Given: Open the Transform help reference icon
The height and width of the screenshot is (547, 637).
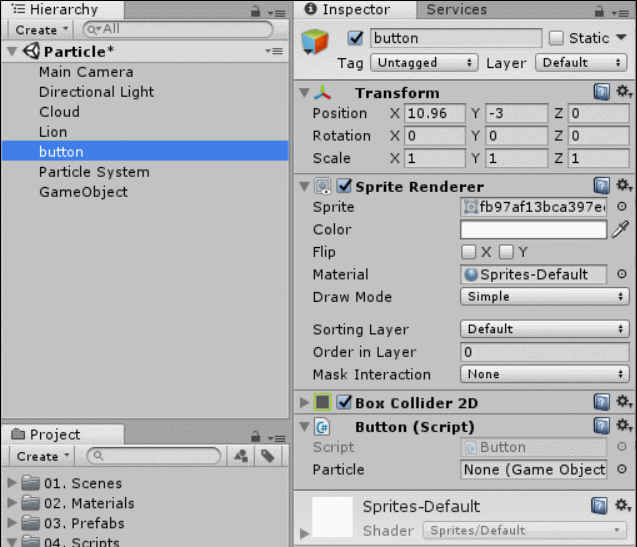Looking at the screenshot, I should pos(602,92).
